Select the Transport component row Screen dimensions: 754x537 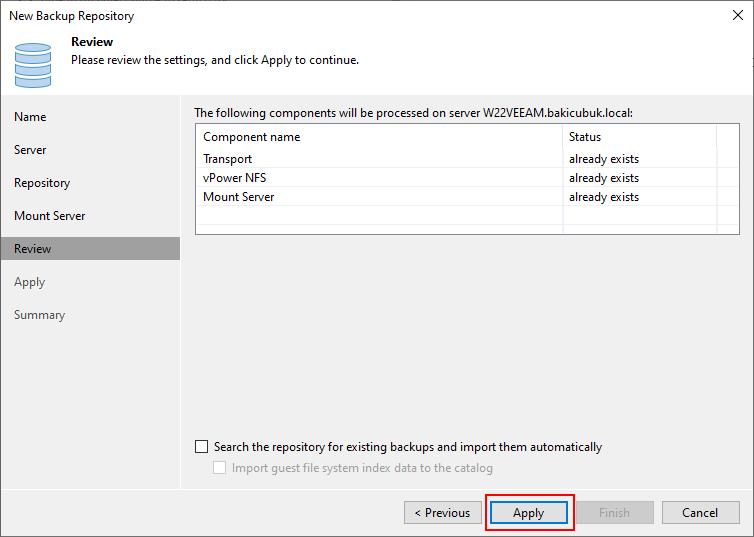pyautogui.click(x=467, y=159)
